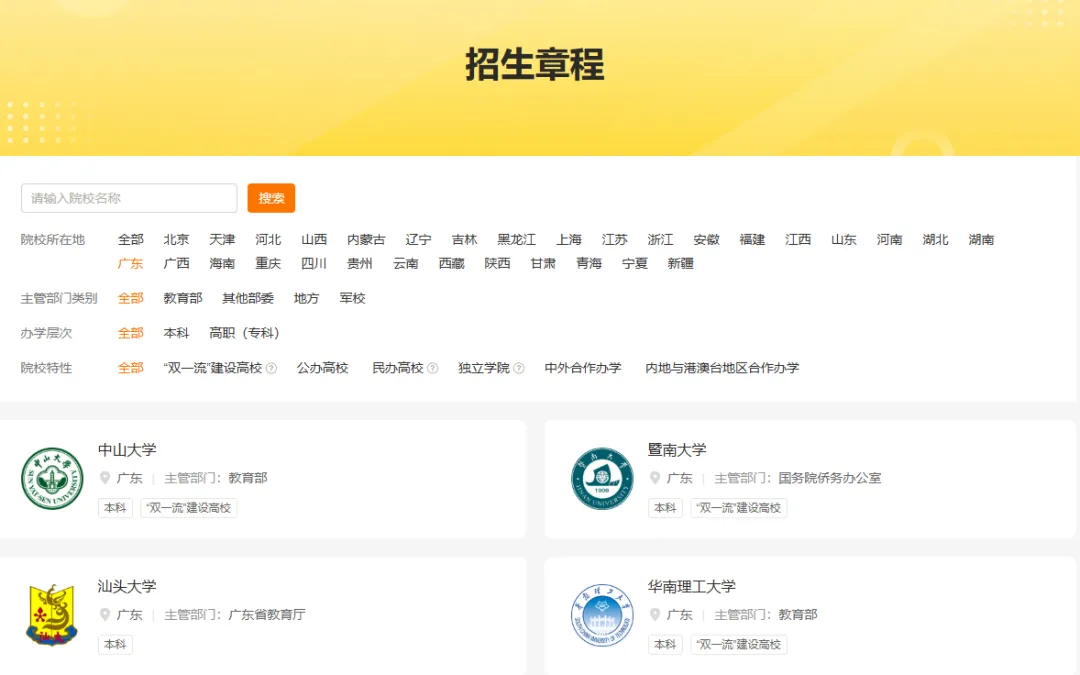The image size is (1080, 675).
Task: Click location pin icon in 汕头大学 card
Action: pyautogui.click(x=105, y=614)
